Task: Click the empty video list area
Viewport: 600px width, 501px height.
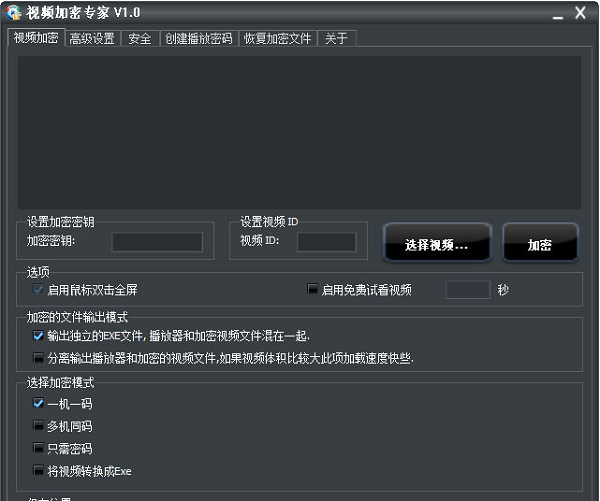Action: 299,132
